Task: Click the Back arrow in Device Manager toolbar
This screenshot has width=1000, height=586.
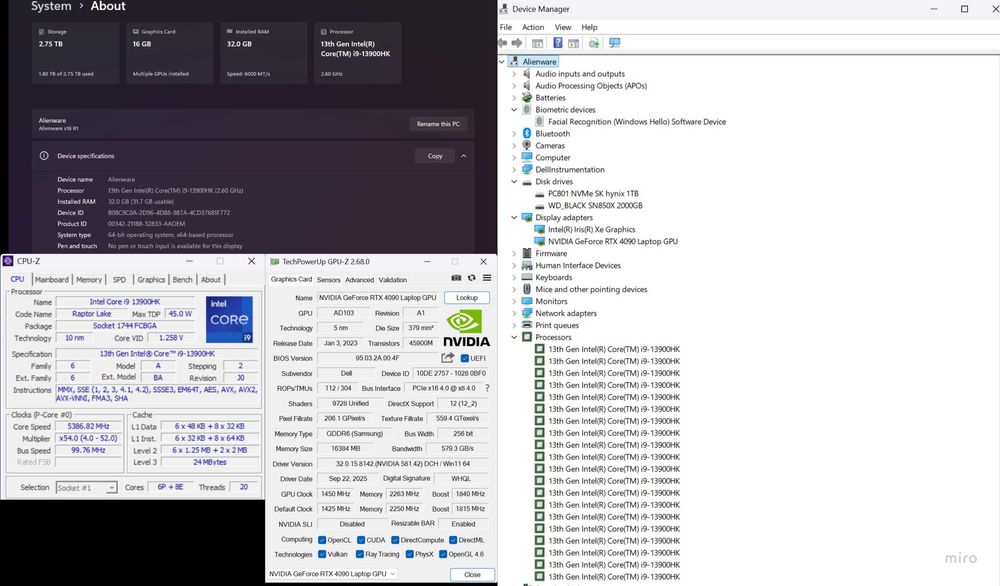Action: tap(503, 43)
